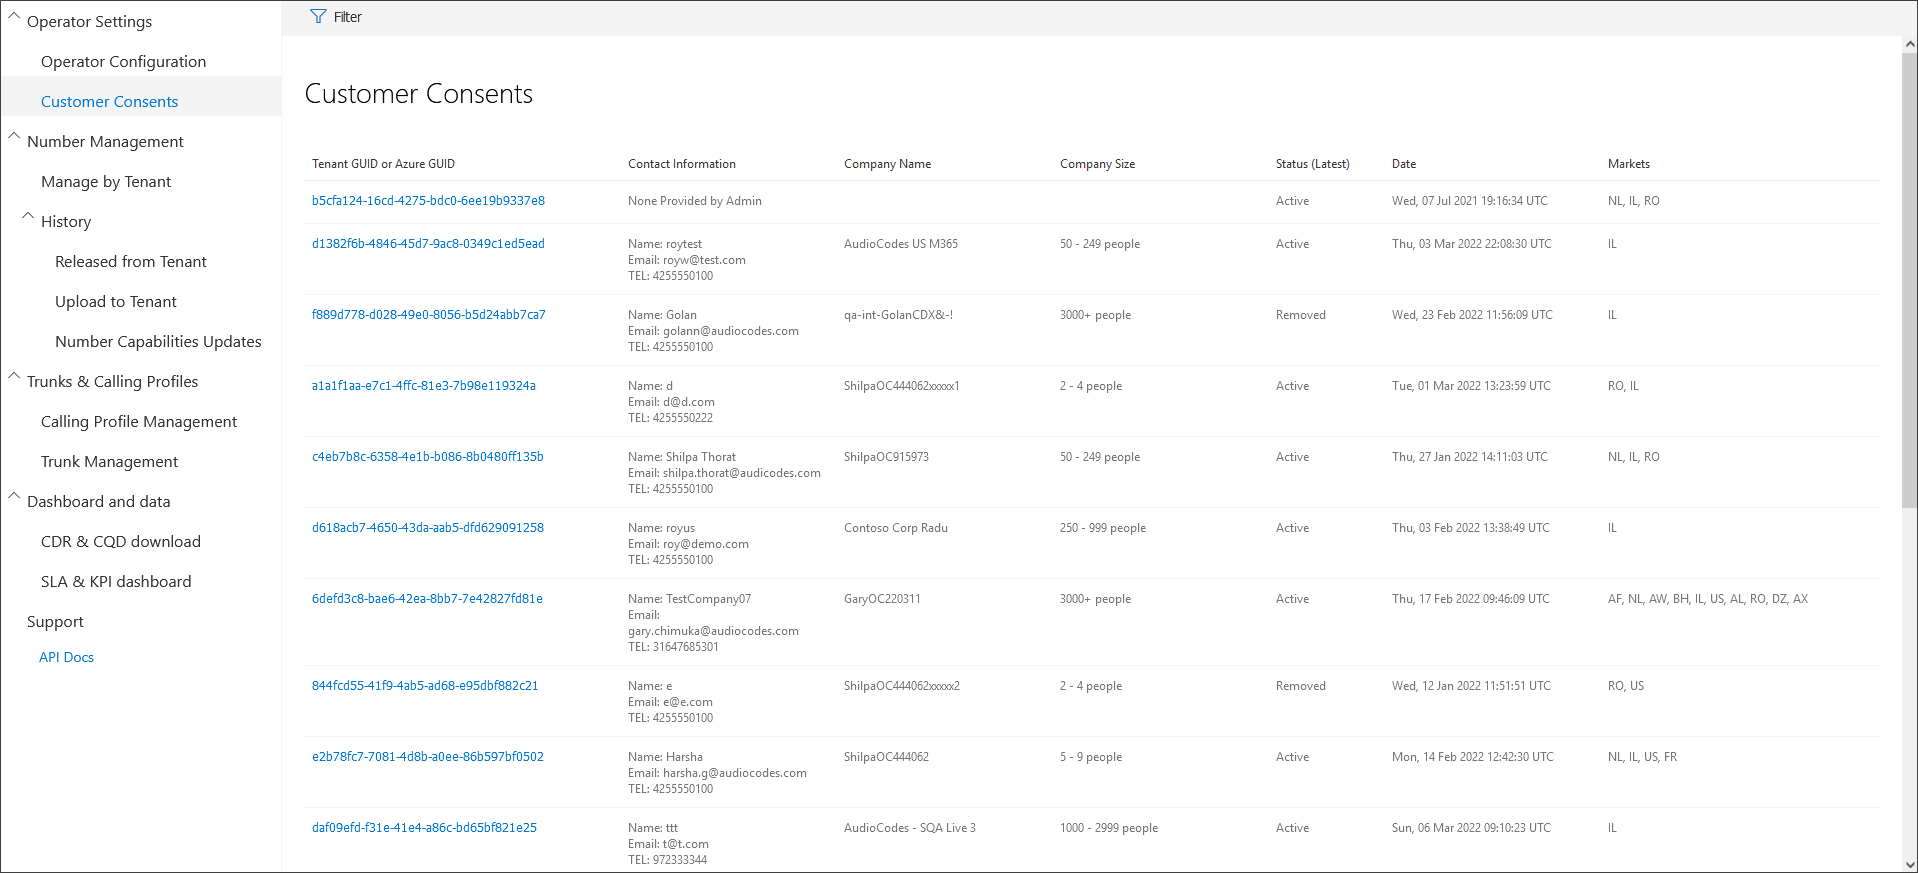
Task: Click the Markets column header
Action: tap(1629, 164)
